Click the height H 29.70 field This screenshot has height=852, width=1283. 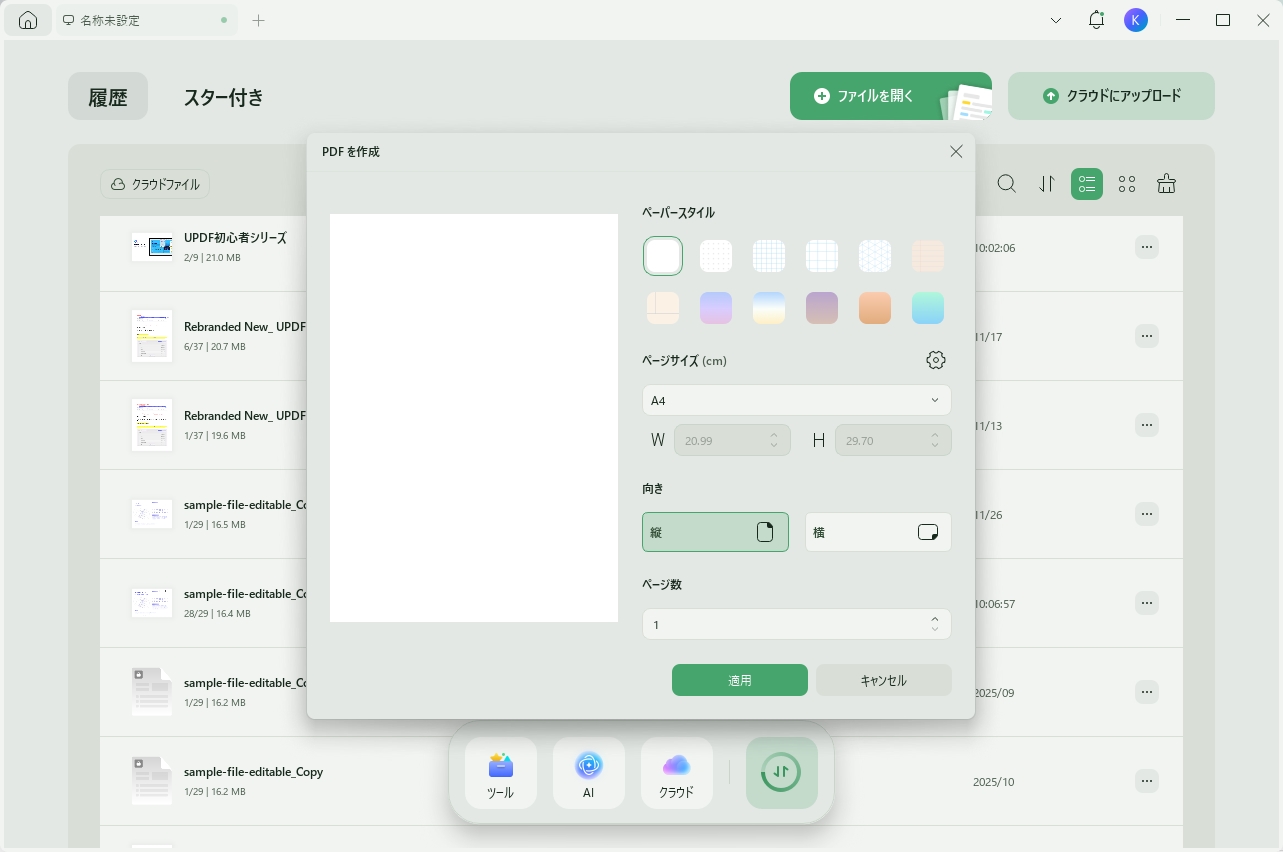tap(893, 440)
